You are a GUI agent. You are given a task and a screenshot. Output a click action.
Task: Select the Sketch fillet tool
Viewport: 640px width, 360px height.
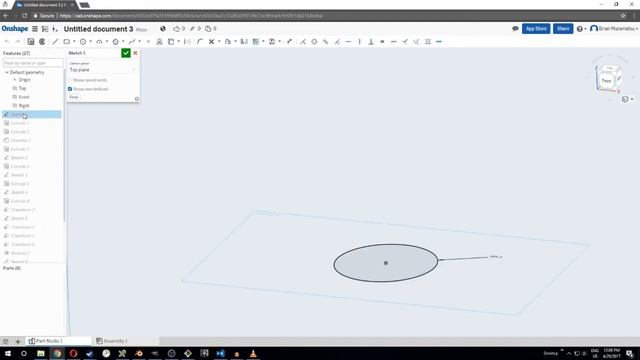click(200, 42)
